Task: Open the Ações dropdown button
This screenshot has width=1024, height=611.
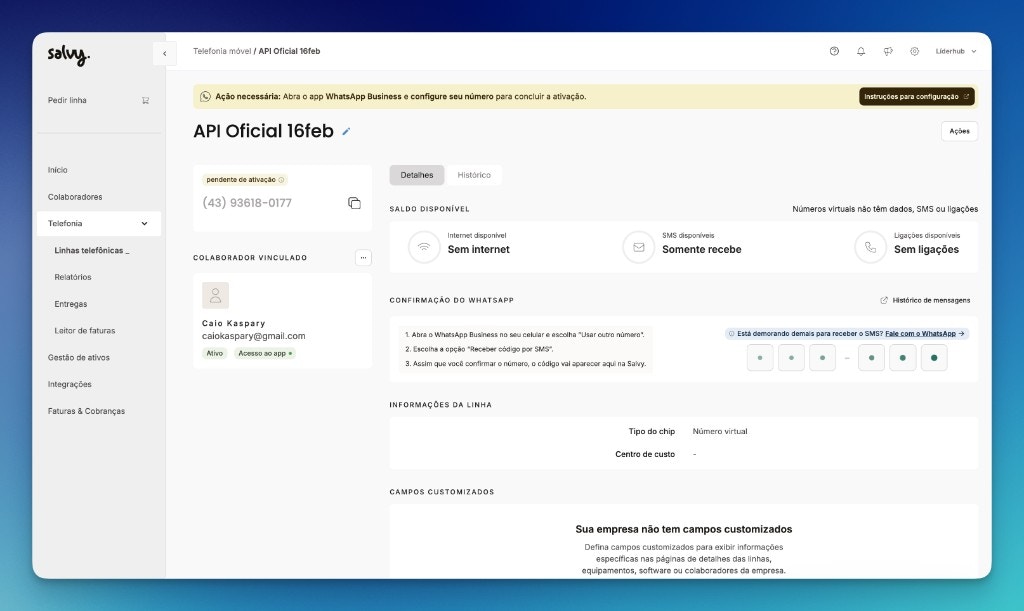Action: pyautogui.click(x=959, y=131)
